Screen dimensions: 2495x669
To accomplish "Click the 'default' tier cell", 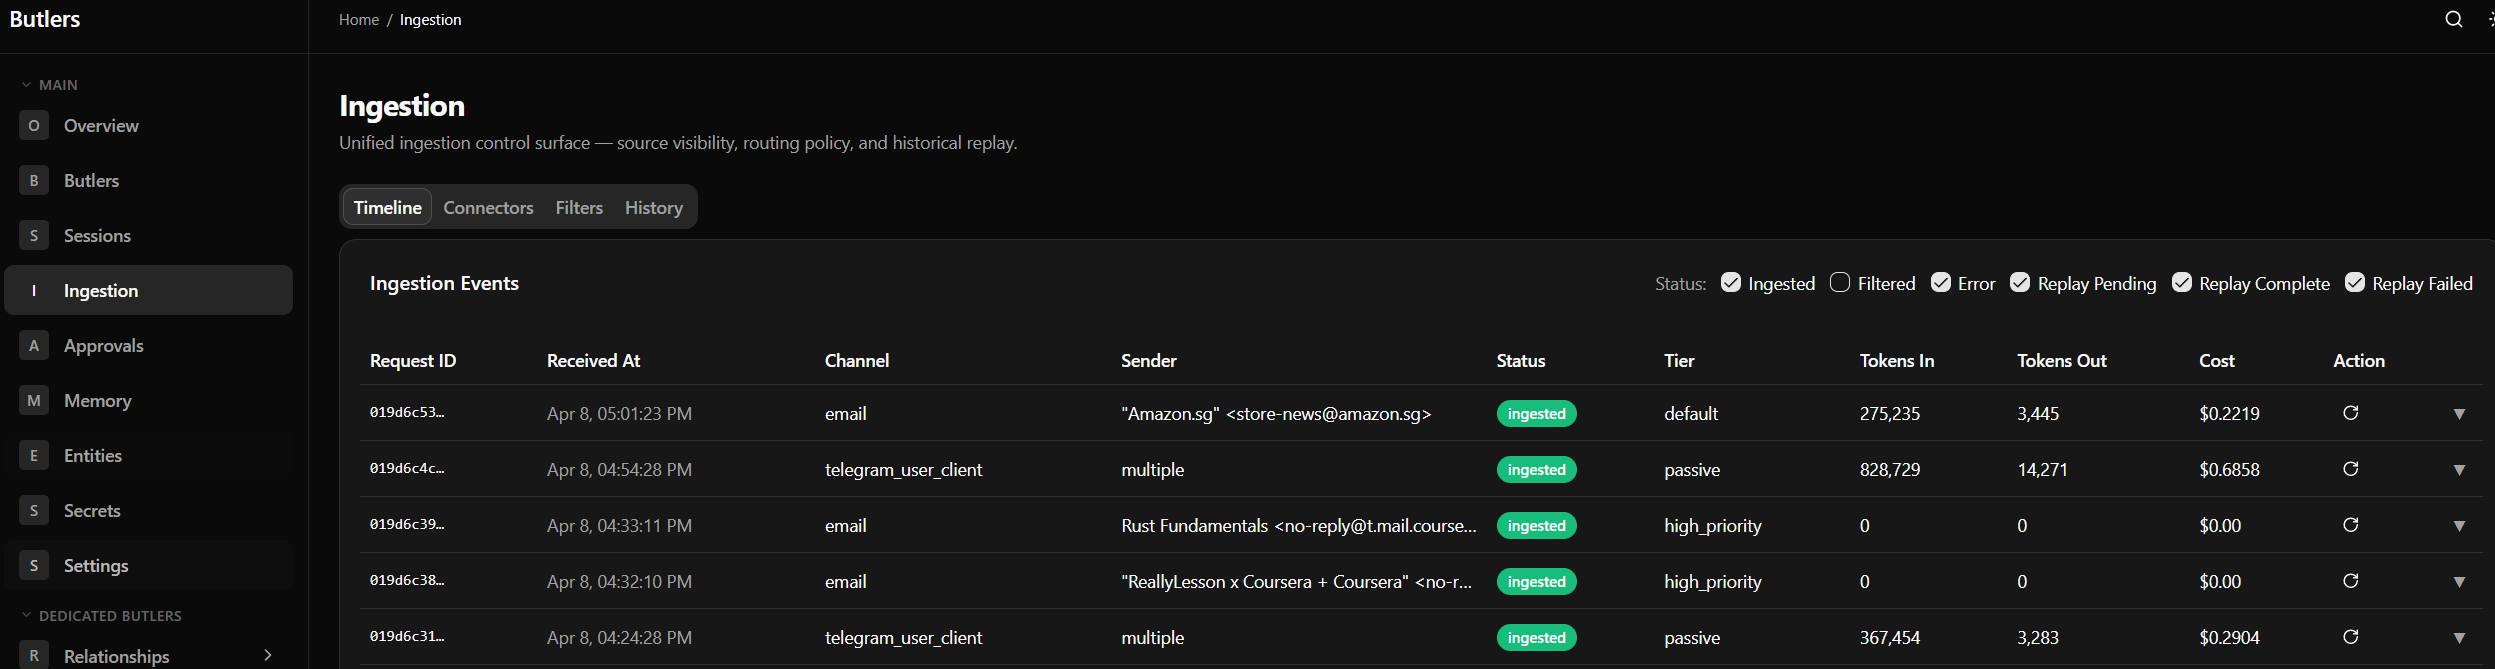I will click(1690, 413).
